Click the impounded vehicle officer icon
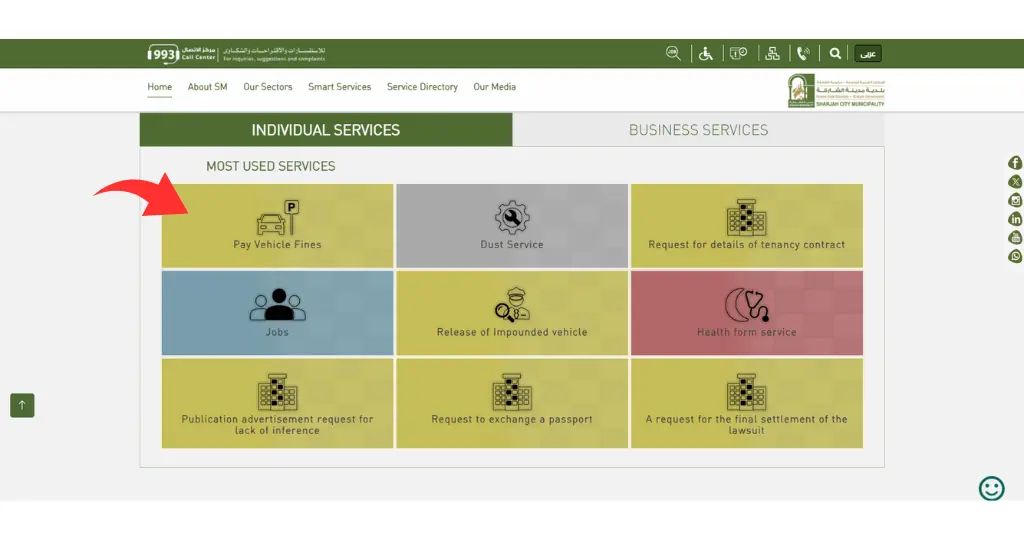Image resolution: width=1024 pixels, height=558 pixels. pos(512,304)
